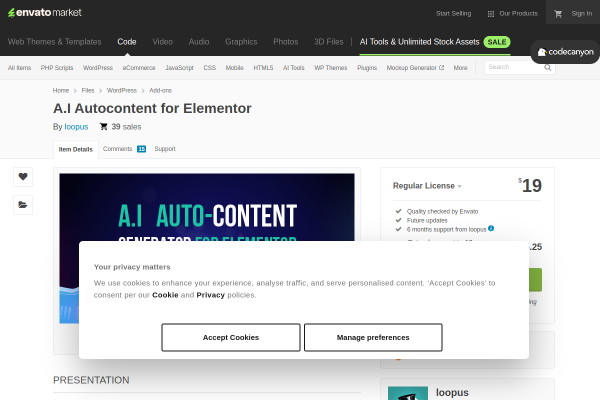Select the Code category menu
Image resolution: width=600 pixels, height=400 pixels.
pos(127,42)
